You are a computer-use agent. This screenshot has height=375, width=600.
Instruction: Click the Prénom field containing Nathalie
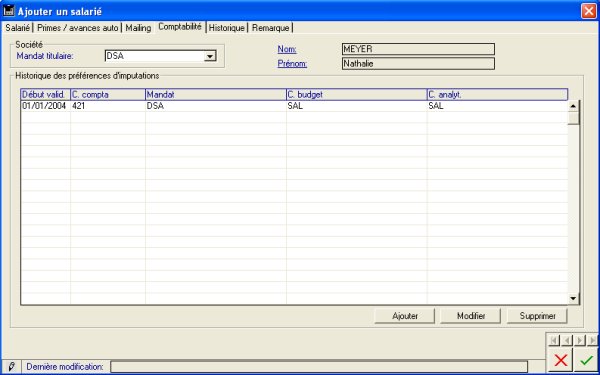(418, 64)
